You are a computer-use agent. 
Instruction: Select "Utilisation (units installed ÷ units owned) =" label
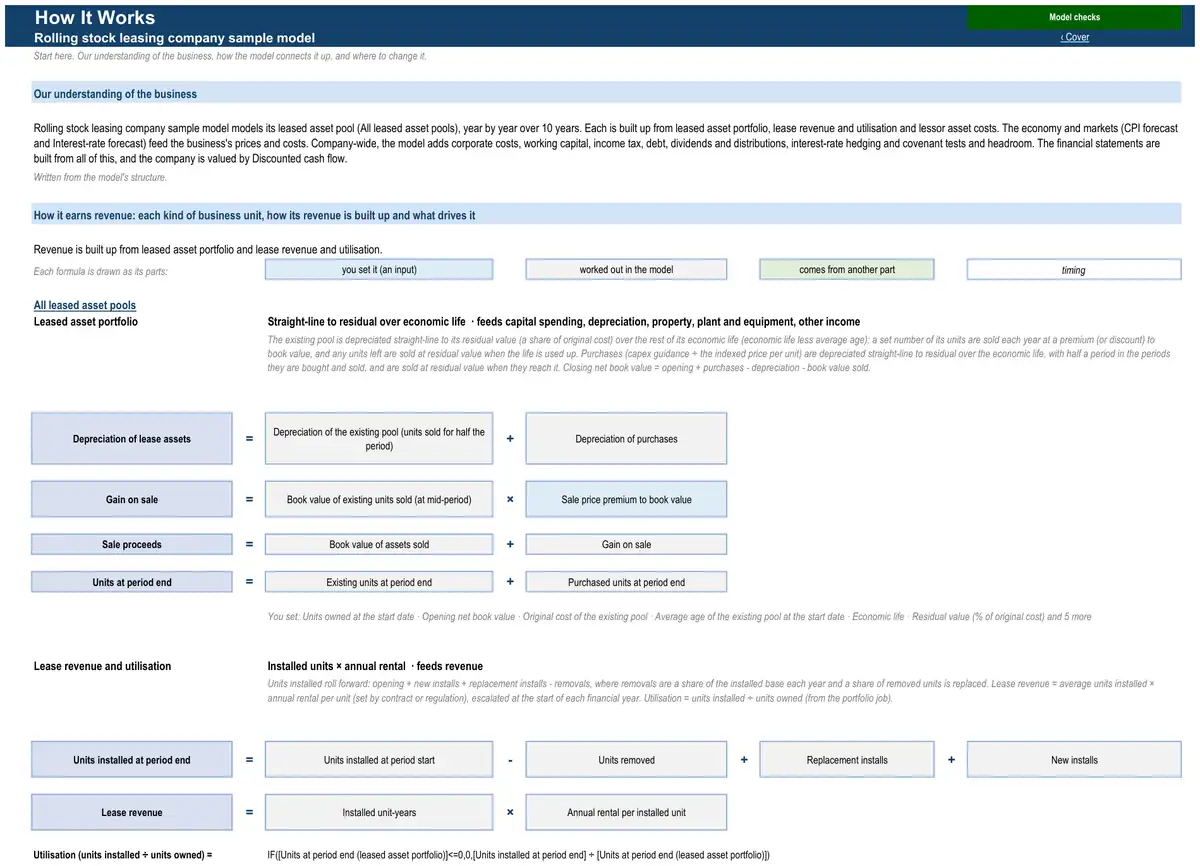123,855
